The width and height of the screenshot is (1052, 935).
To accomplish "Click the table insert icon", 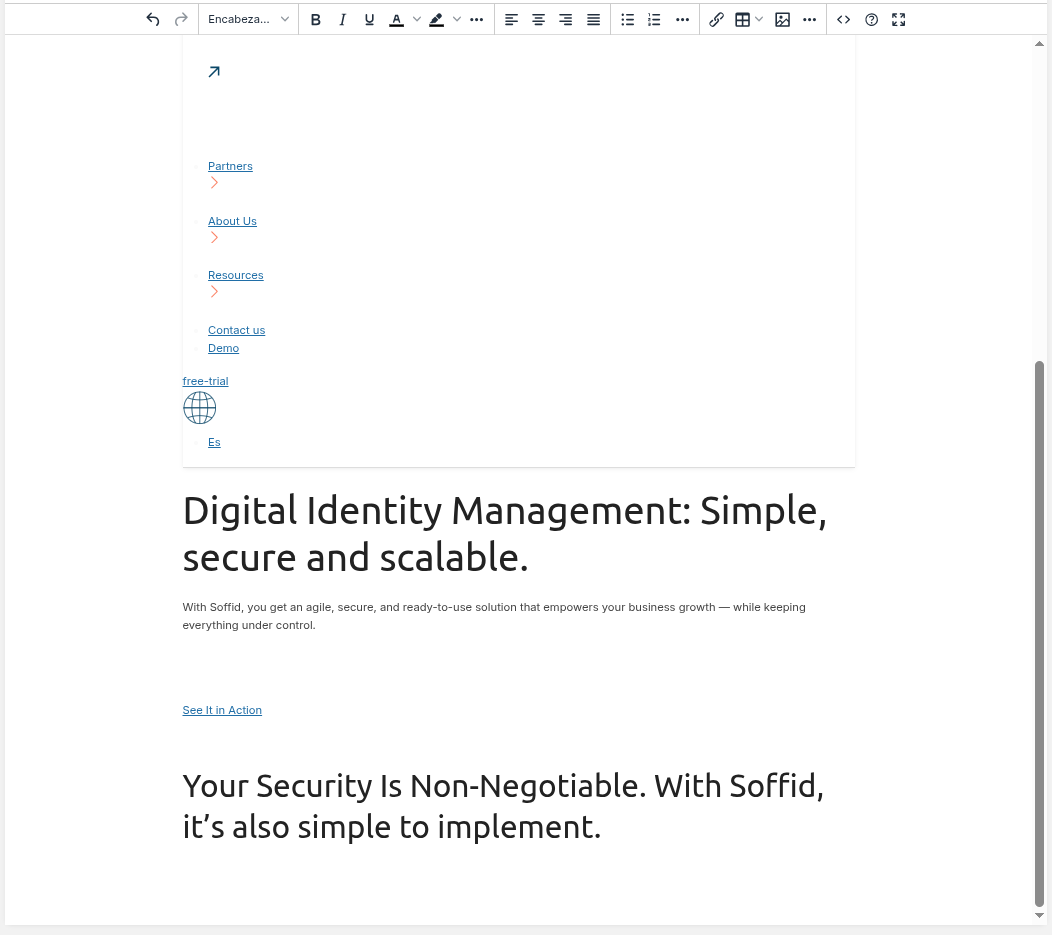I will (x=742, y=19).
